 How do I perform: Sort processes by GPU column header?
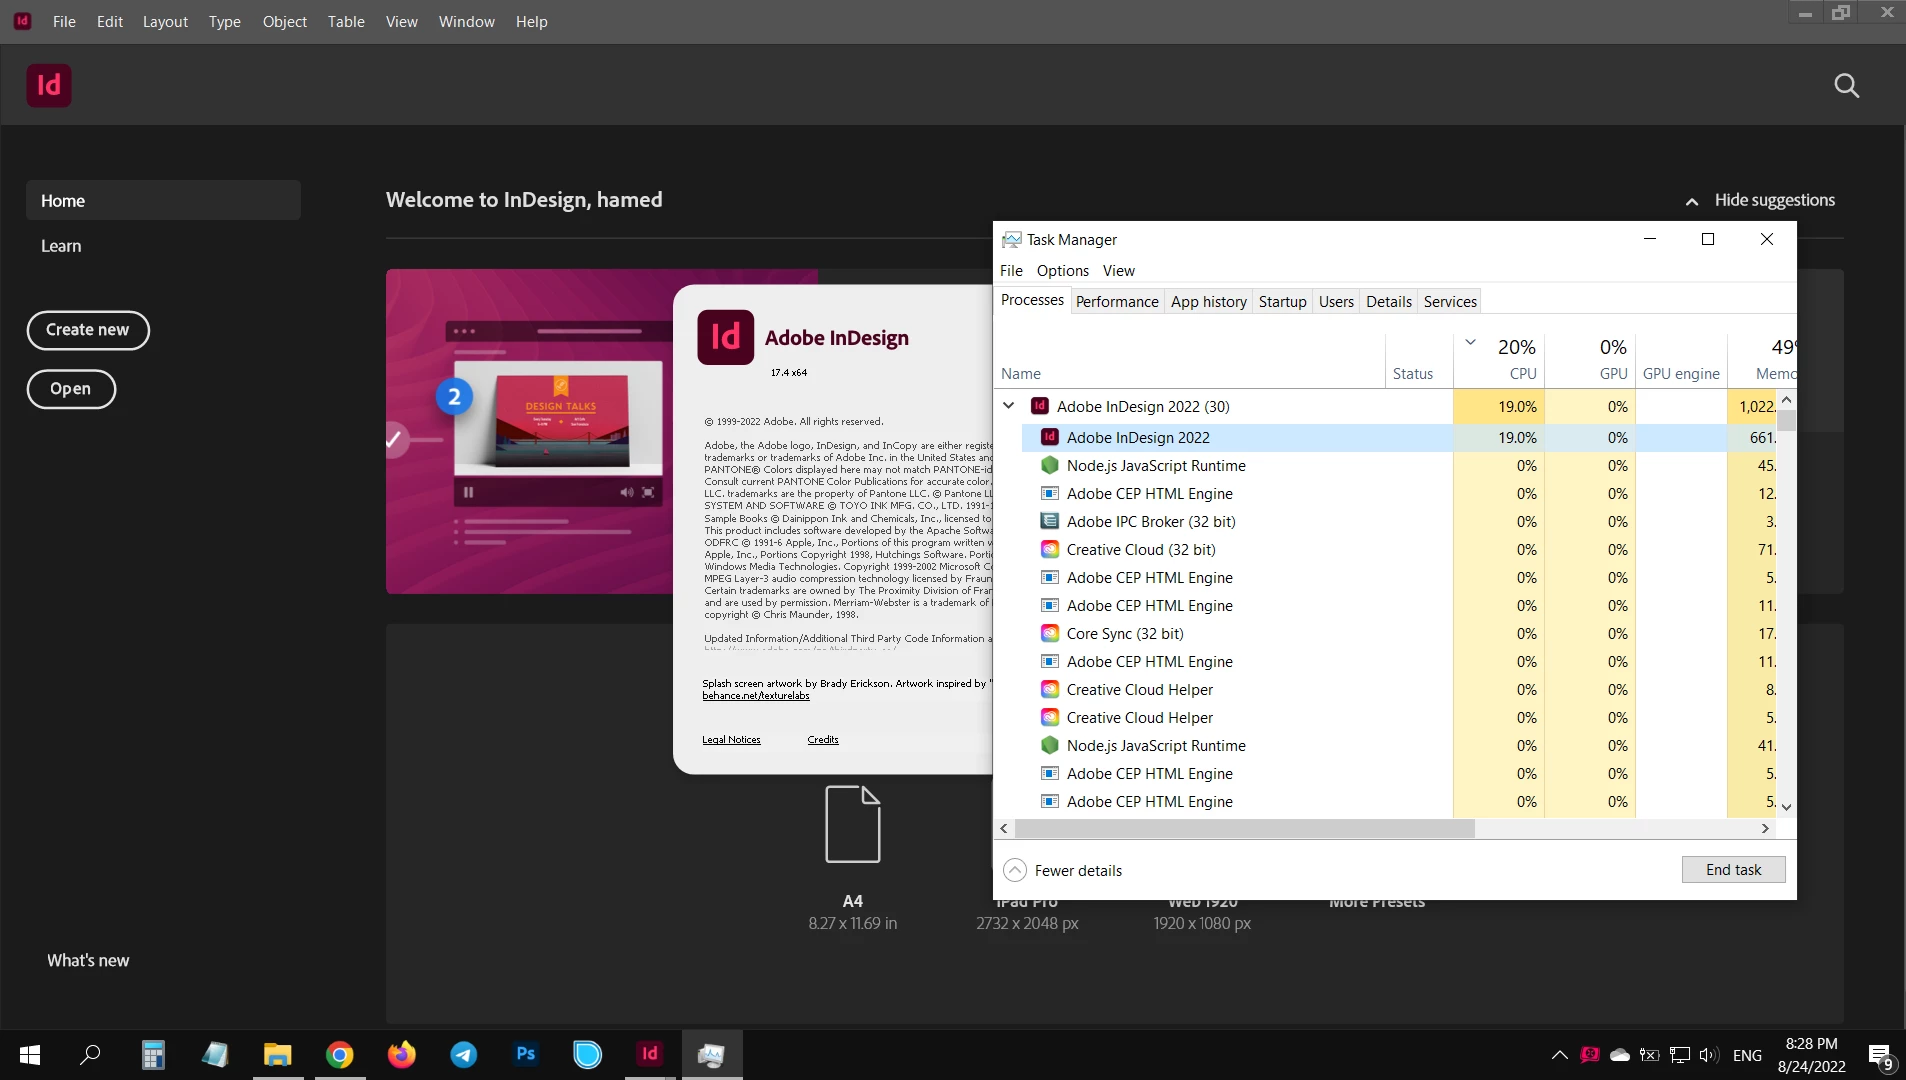coord(1588,360)
